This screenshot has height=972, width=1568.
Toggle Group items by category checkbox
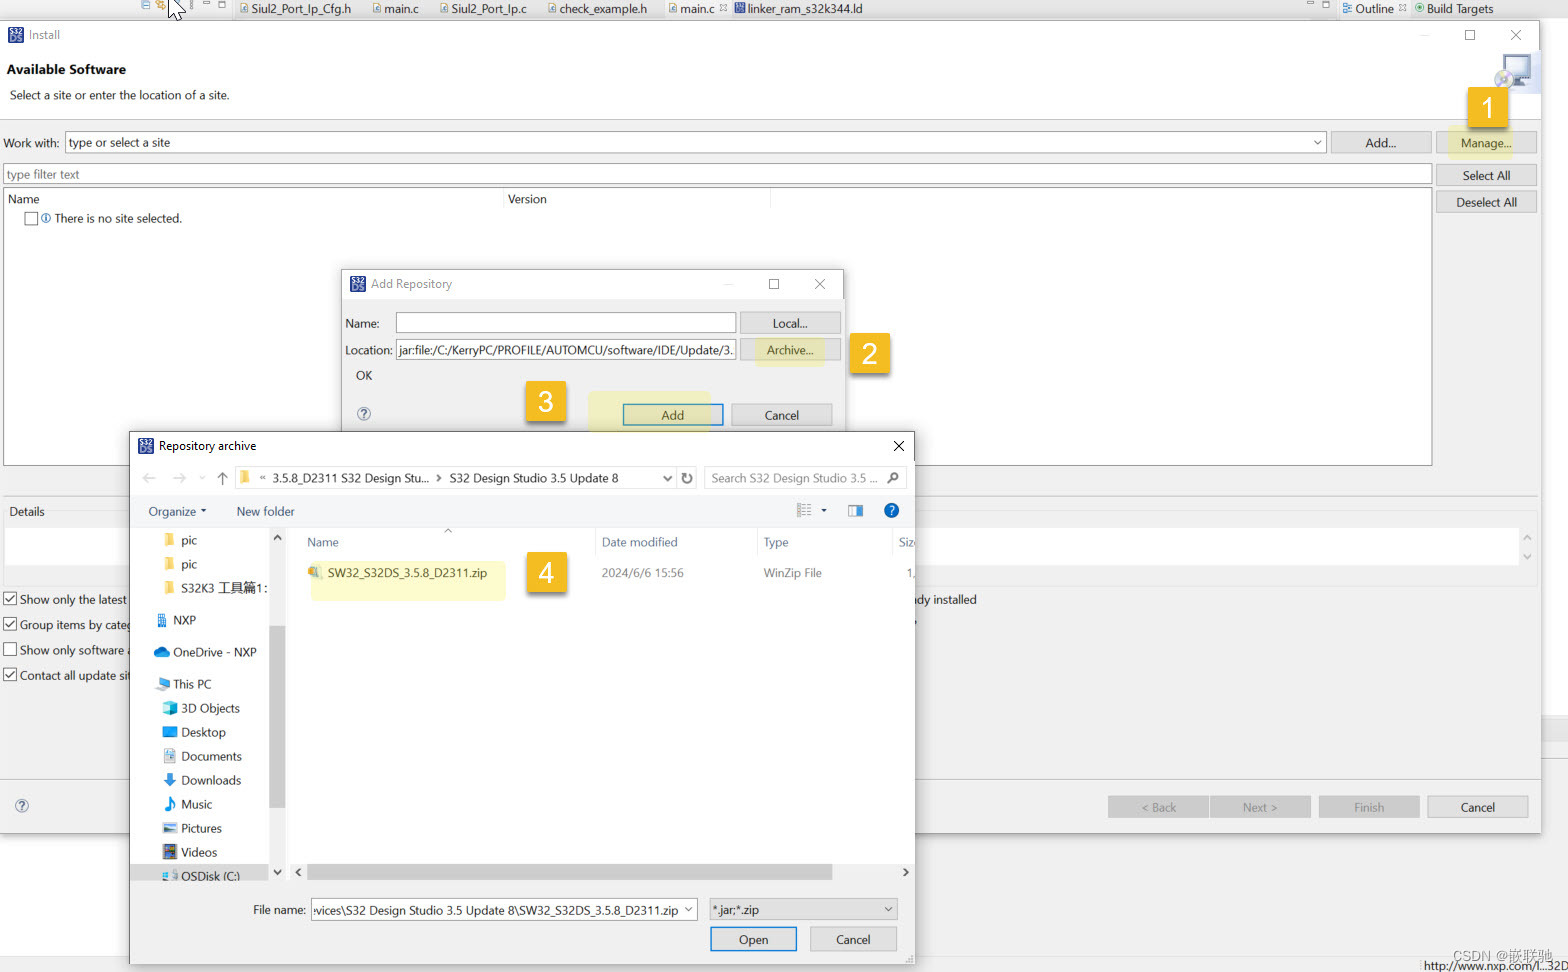10,624
